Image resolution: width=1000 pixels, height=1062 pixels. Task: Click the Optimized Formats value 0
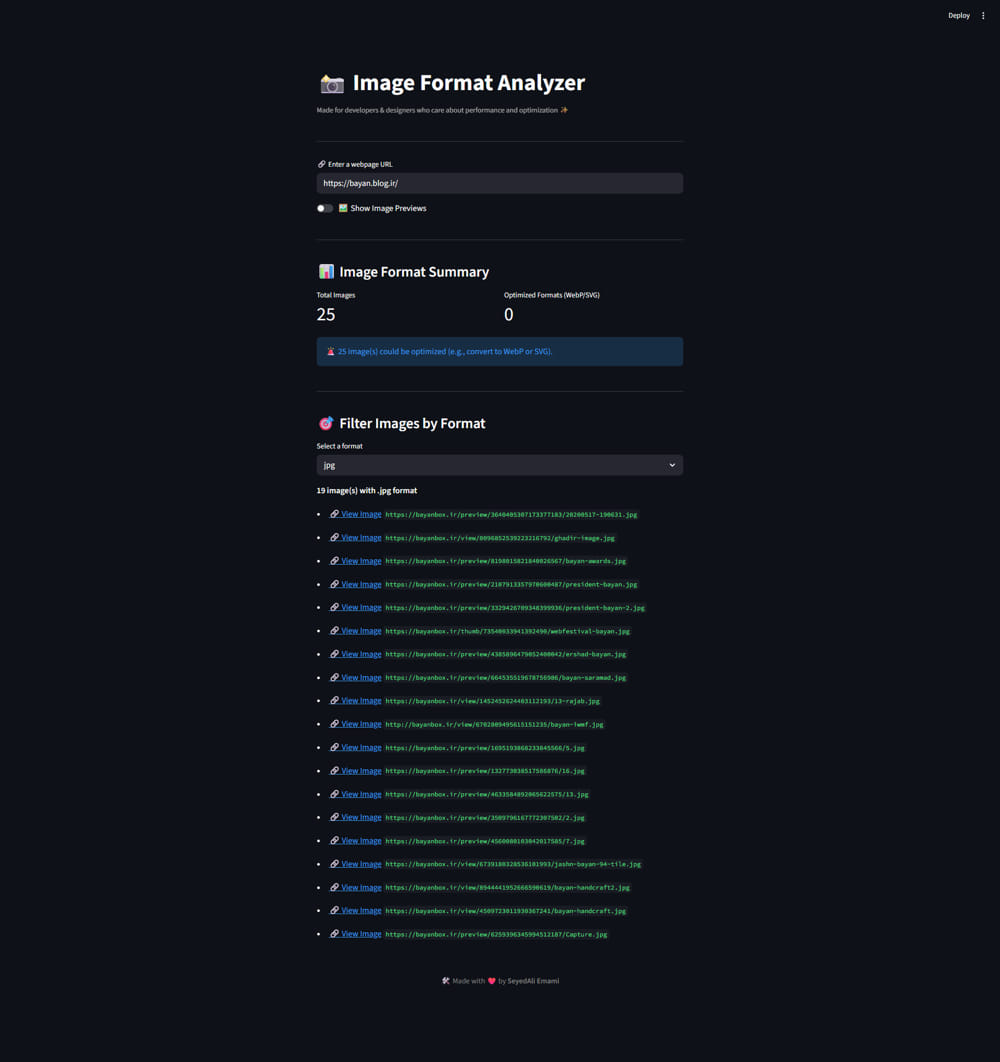[x=509, y=314]
